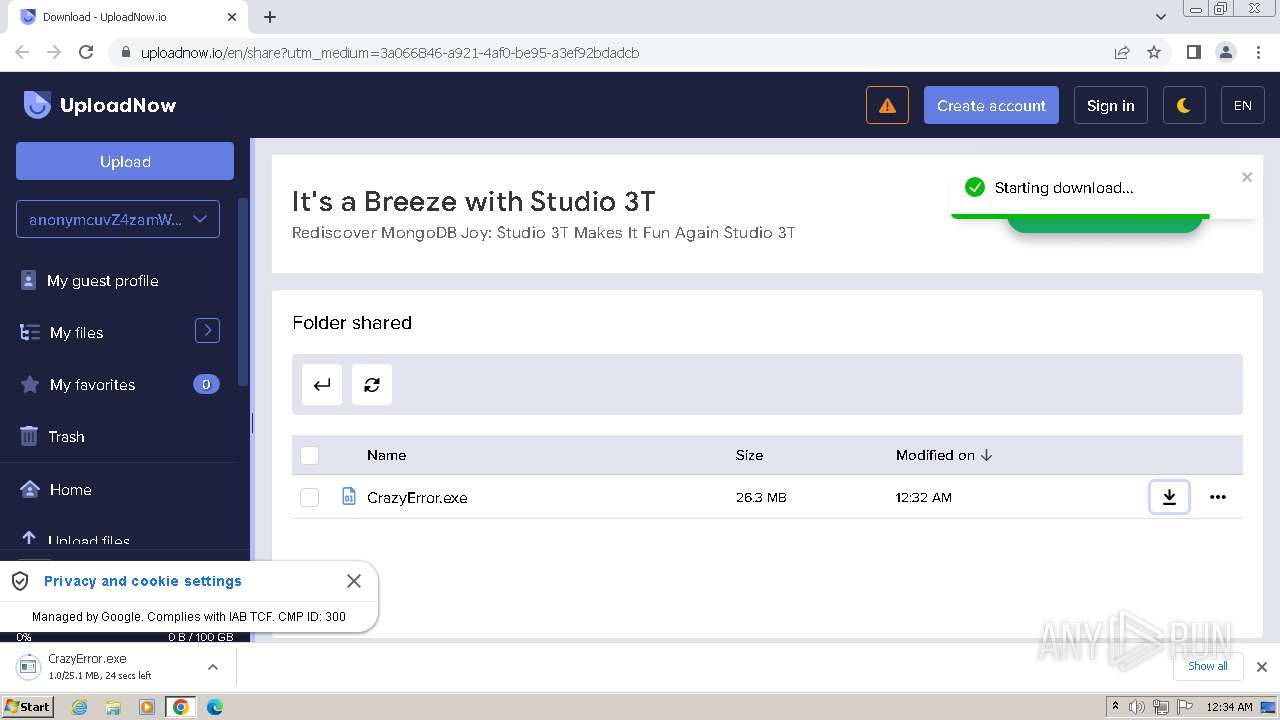Click the My favorites star icon
1280x720 pixels.
click(29, 384)
